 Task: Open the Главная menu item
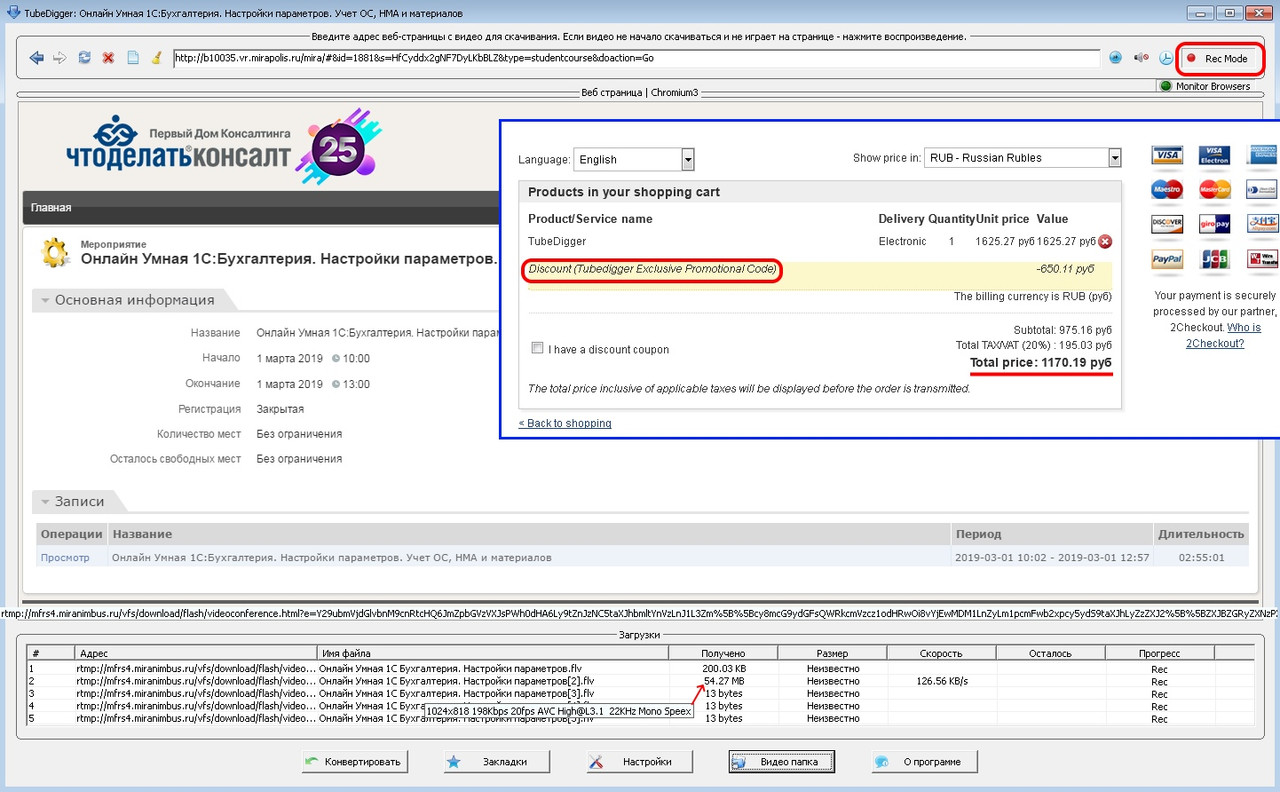[x=51, y=208]
